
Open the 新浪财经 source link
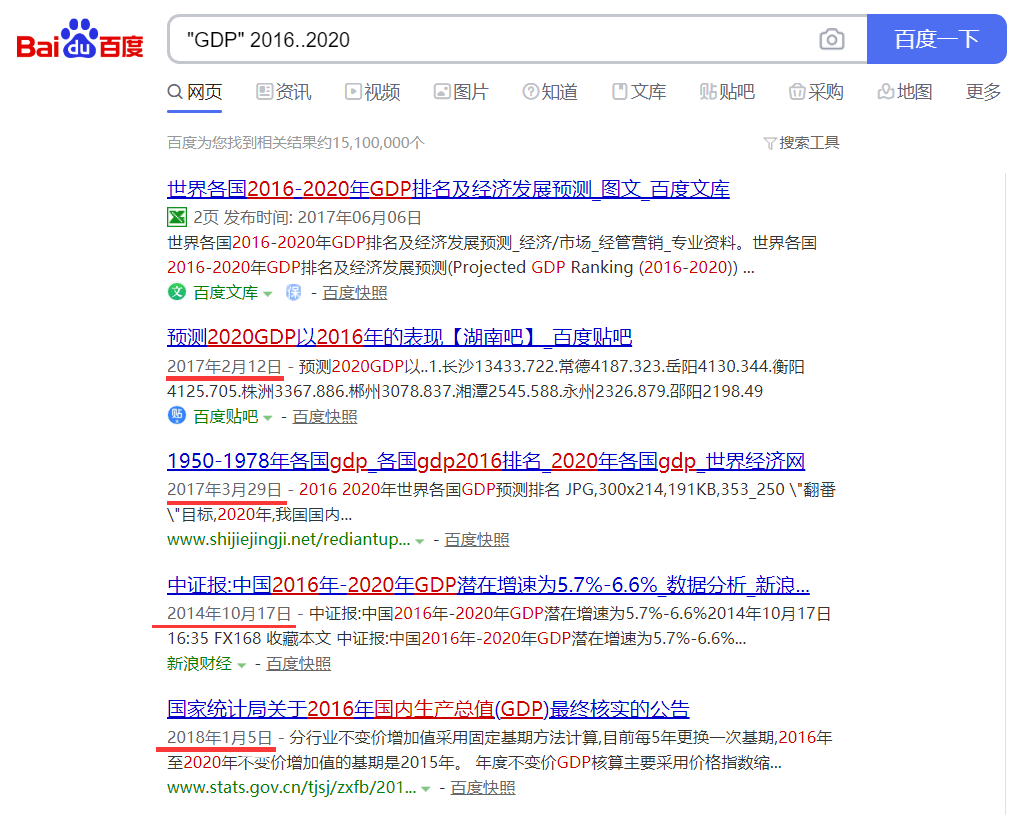(199, 664)
